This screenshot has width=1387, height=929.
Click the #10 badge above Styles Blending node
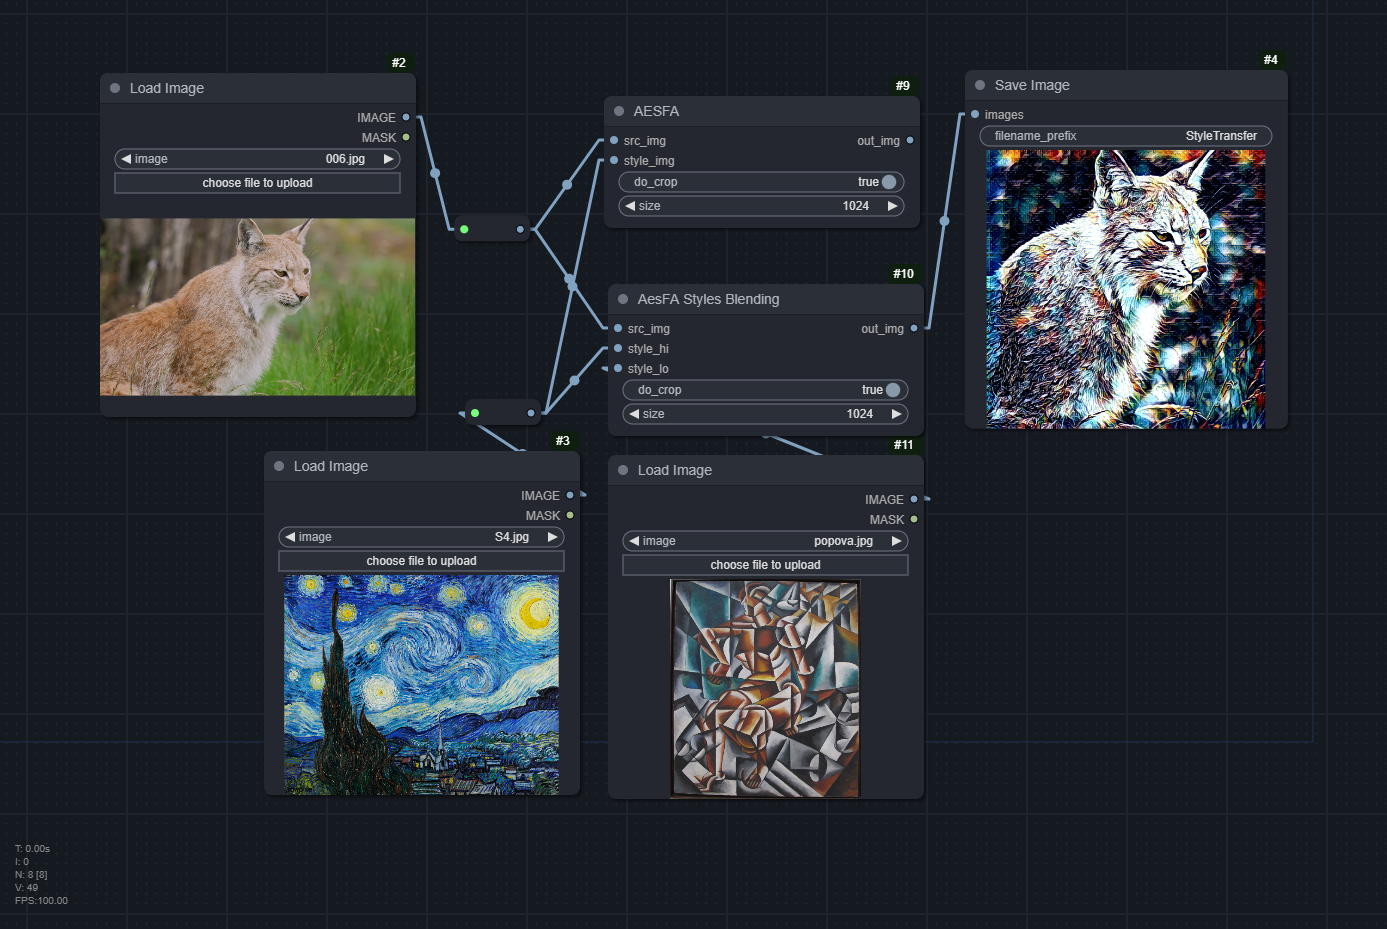point(903,274)
